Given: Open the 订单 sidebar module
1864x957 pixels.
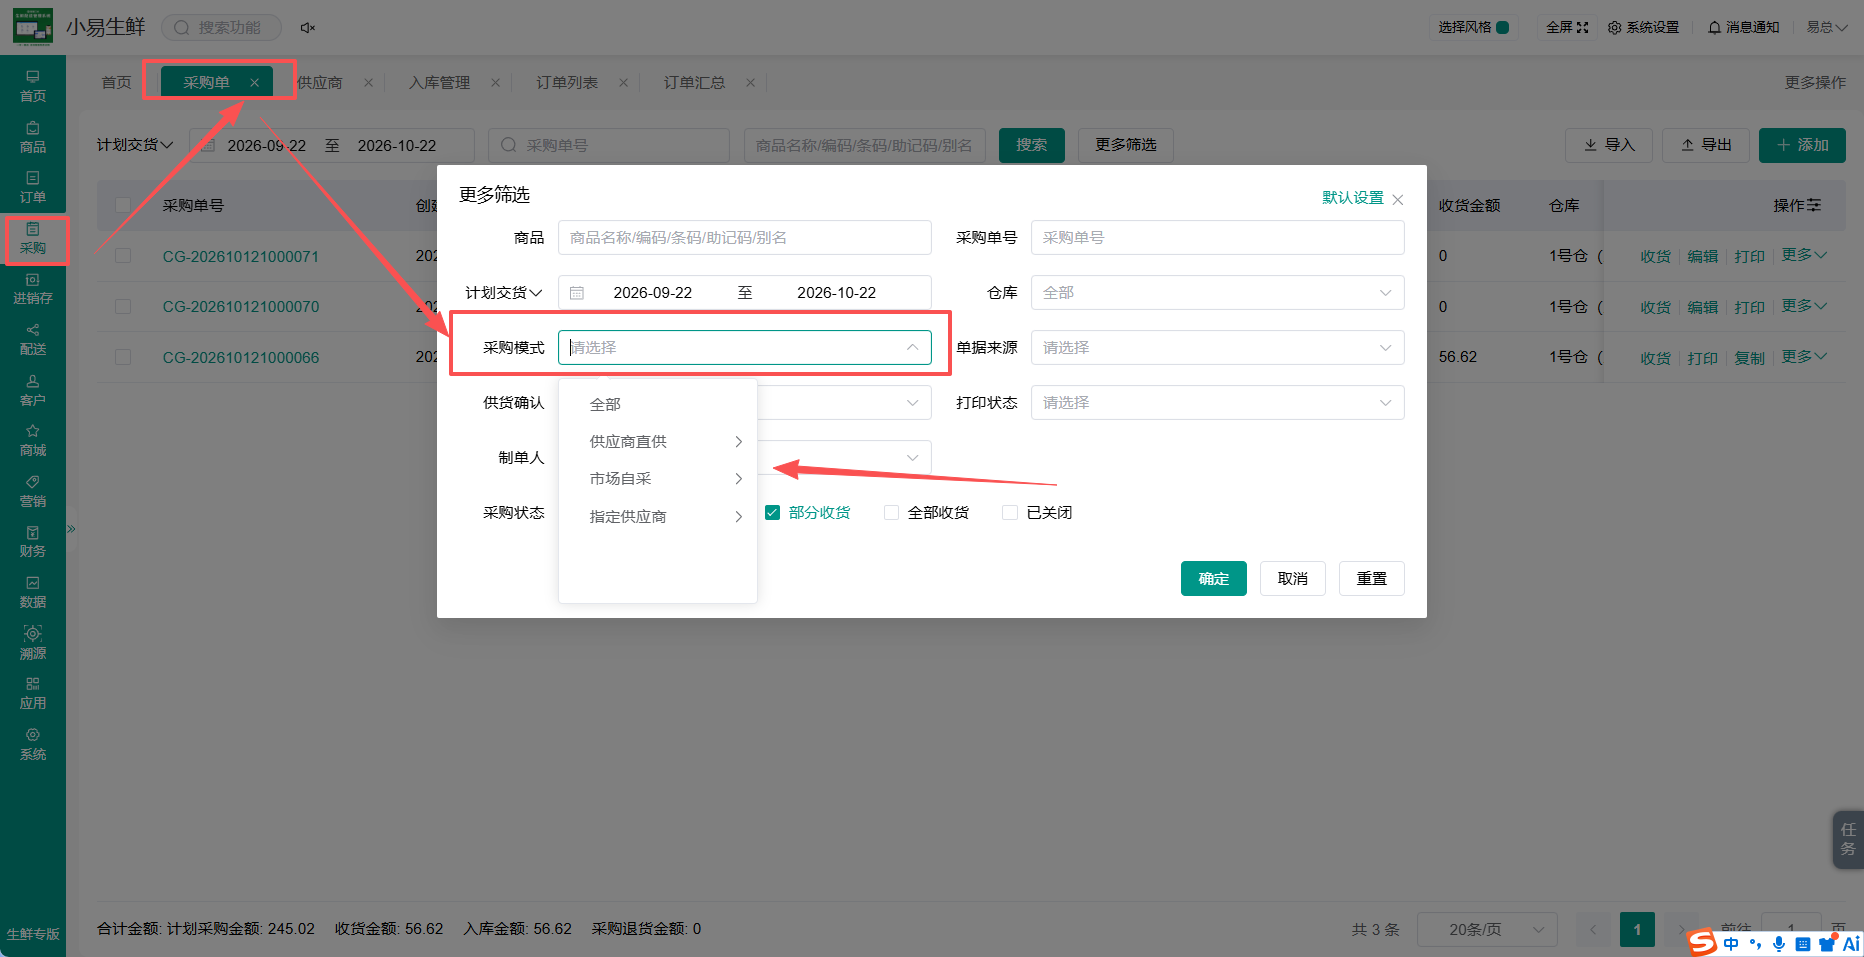Looking at the screenshot, I should pos(33,187).
